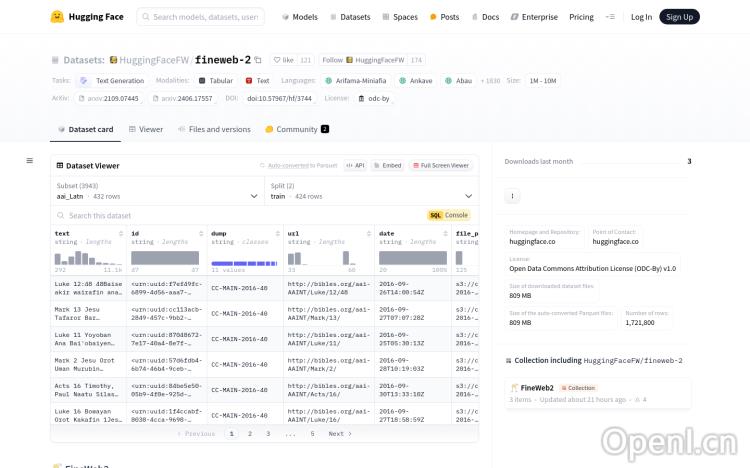
Task: Open the API code icon button
Action: [x=355, y=165]
